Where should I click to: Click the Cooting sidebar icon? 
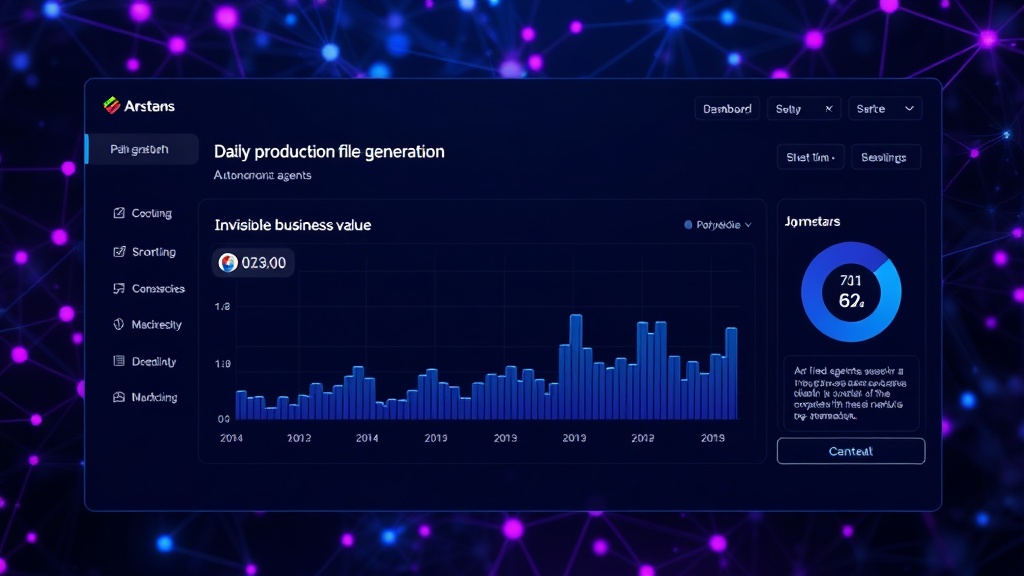(119, 213)
